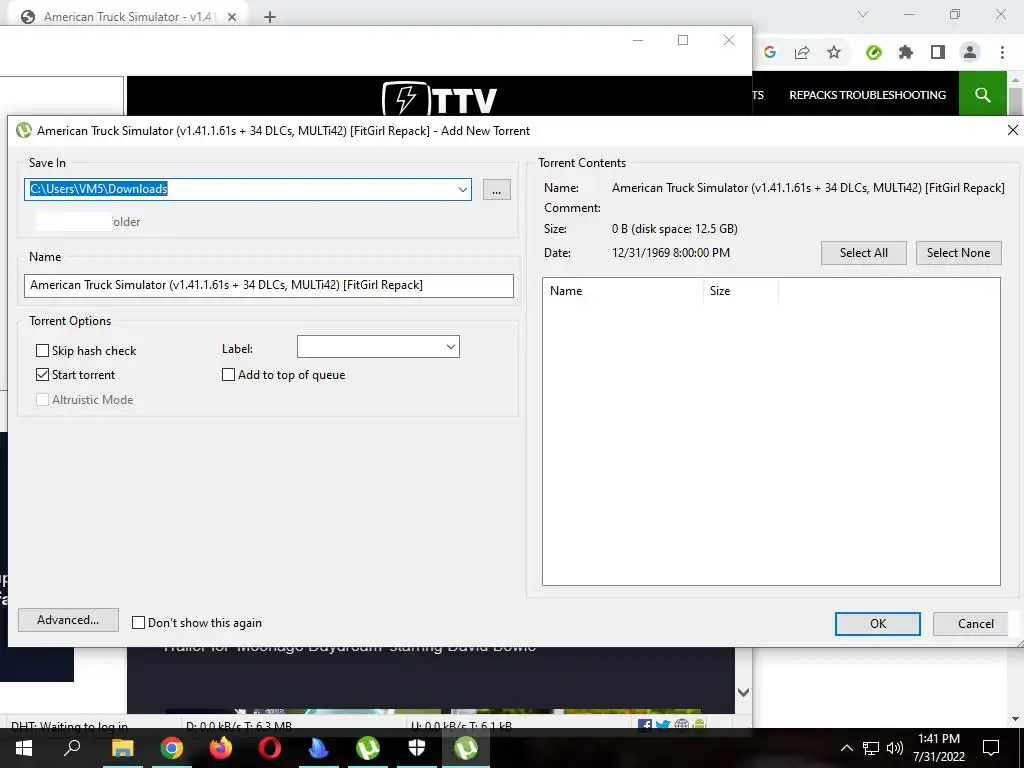Image resolution: width=1024 pixels, height=768 pixels.
Task: Click Select All files button
Action: point(863,253)
